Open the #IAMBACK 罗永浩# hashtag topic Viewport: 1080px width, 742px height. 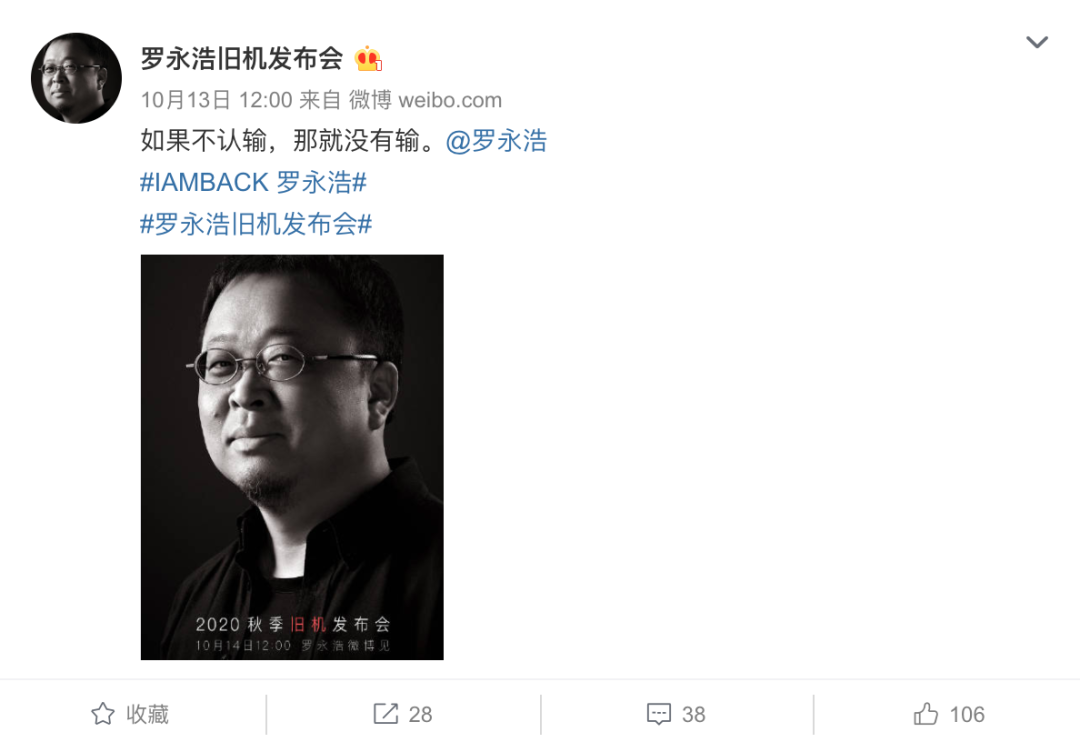coord(253,183)
